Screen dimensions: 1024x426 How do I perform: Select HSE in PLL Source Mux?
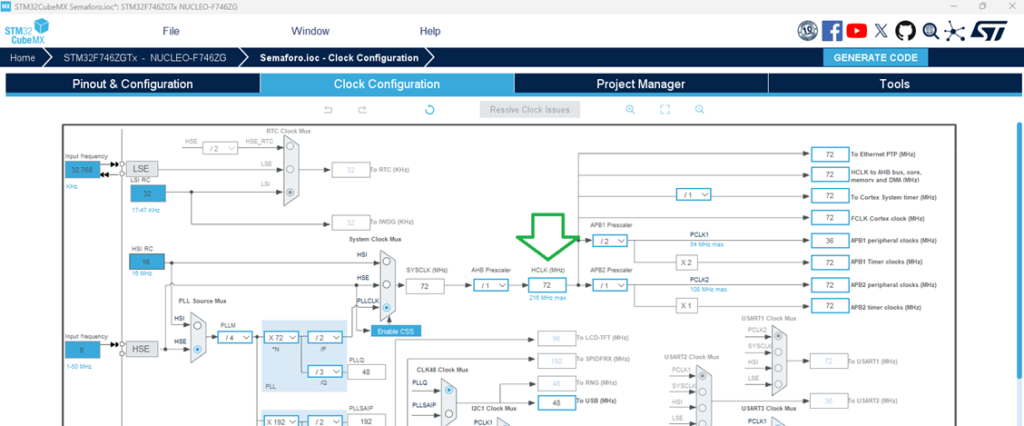(x=197, y=349)
